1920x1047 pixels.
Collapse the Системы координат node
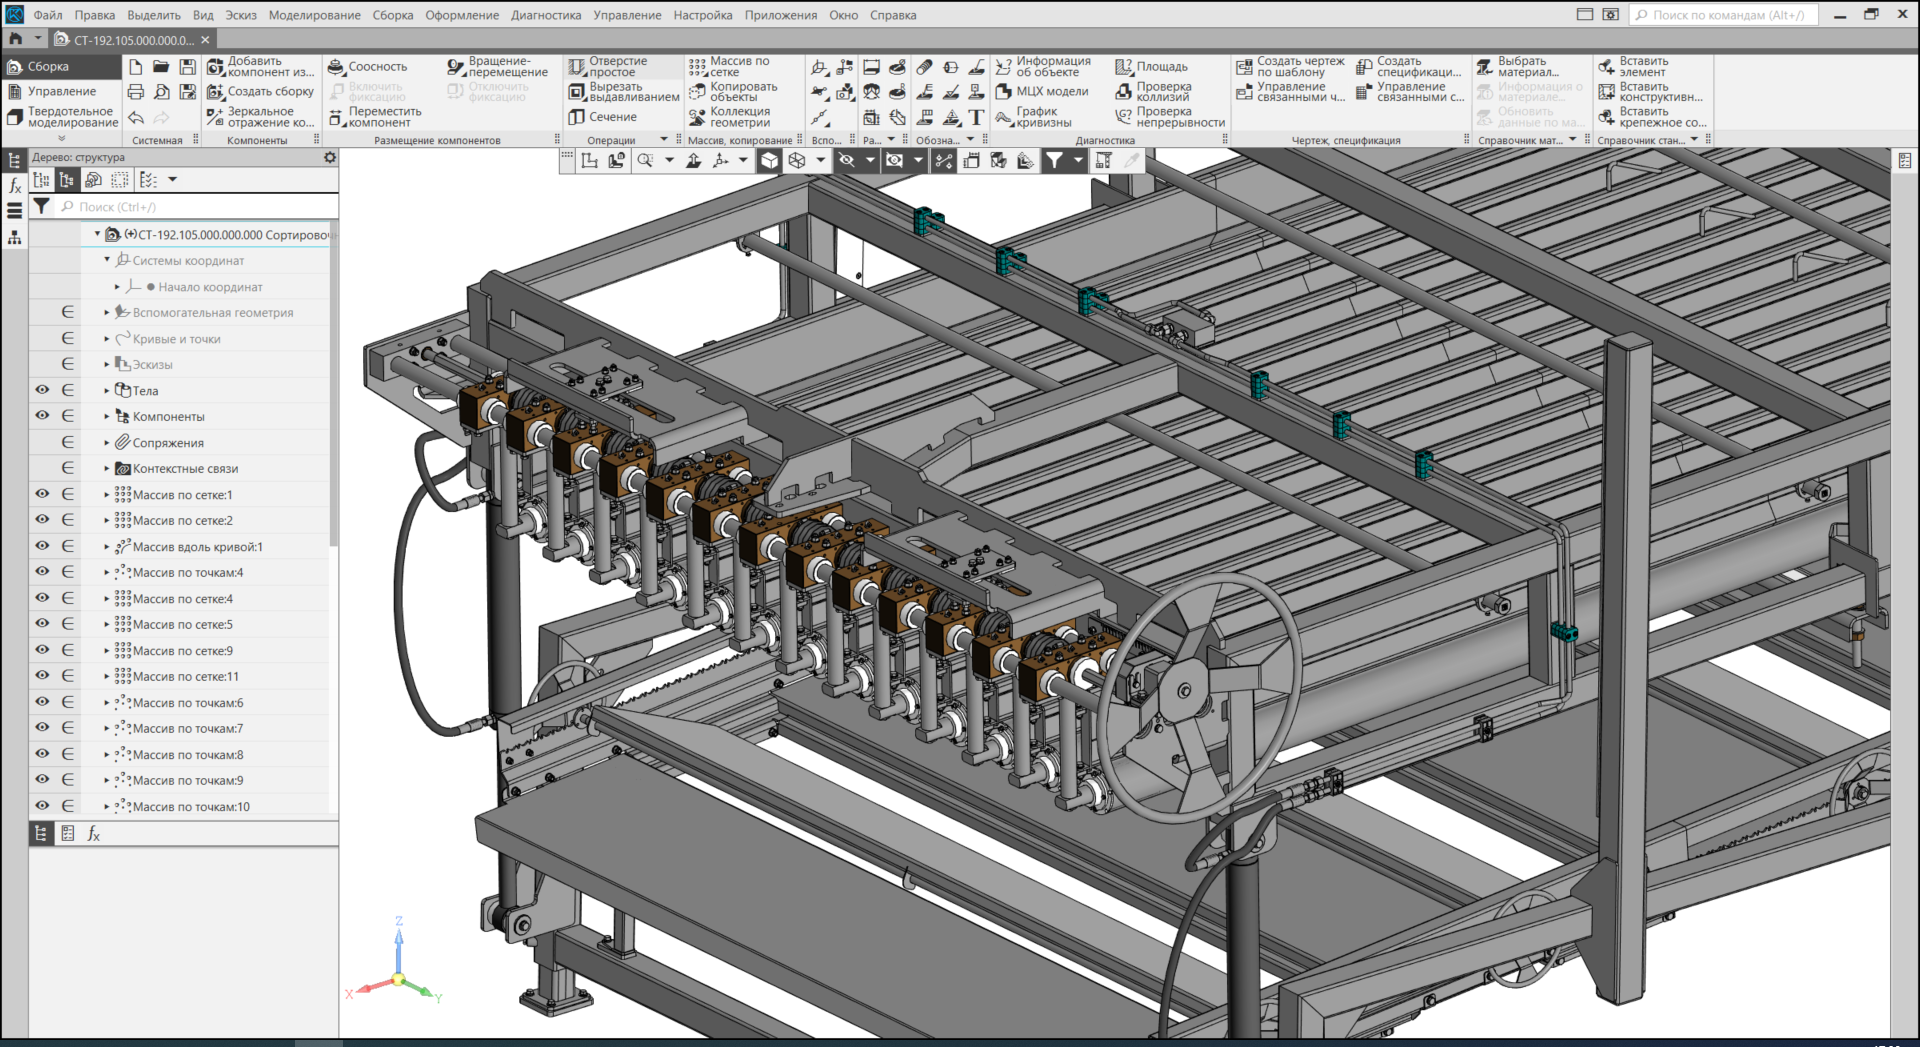click(x=107, y=260)
